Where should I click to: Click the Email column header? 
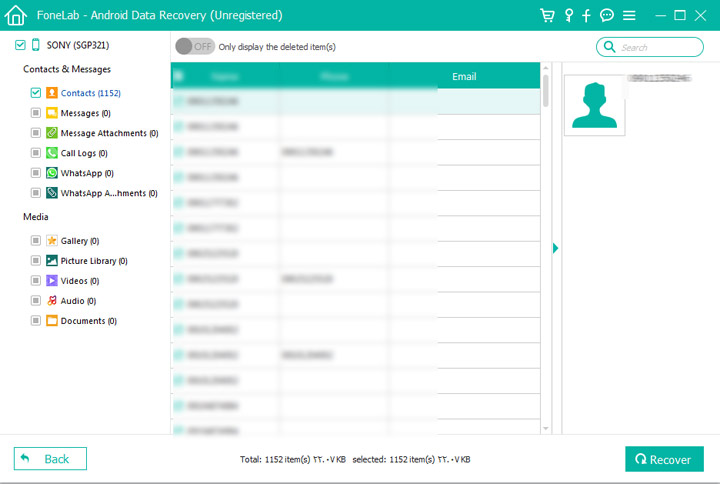pos(464,76)
